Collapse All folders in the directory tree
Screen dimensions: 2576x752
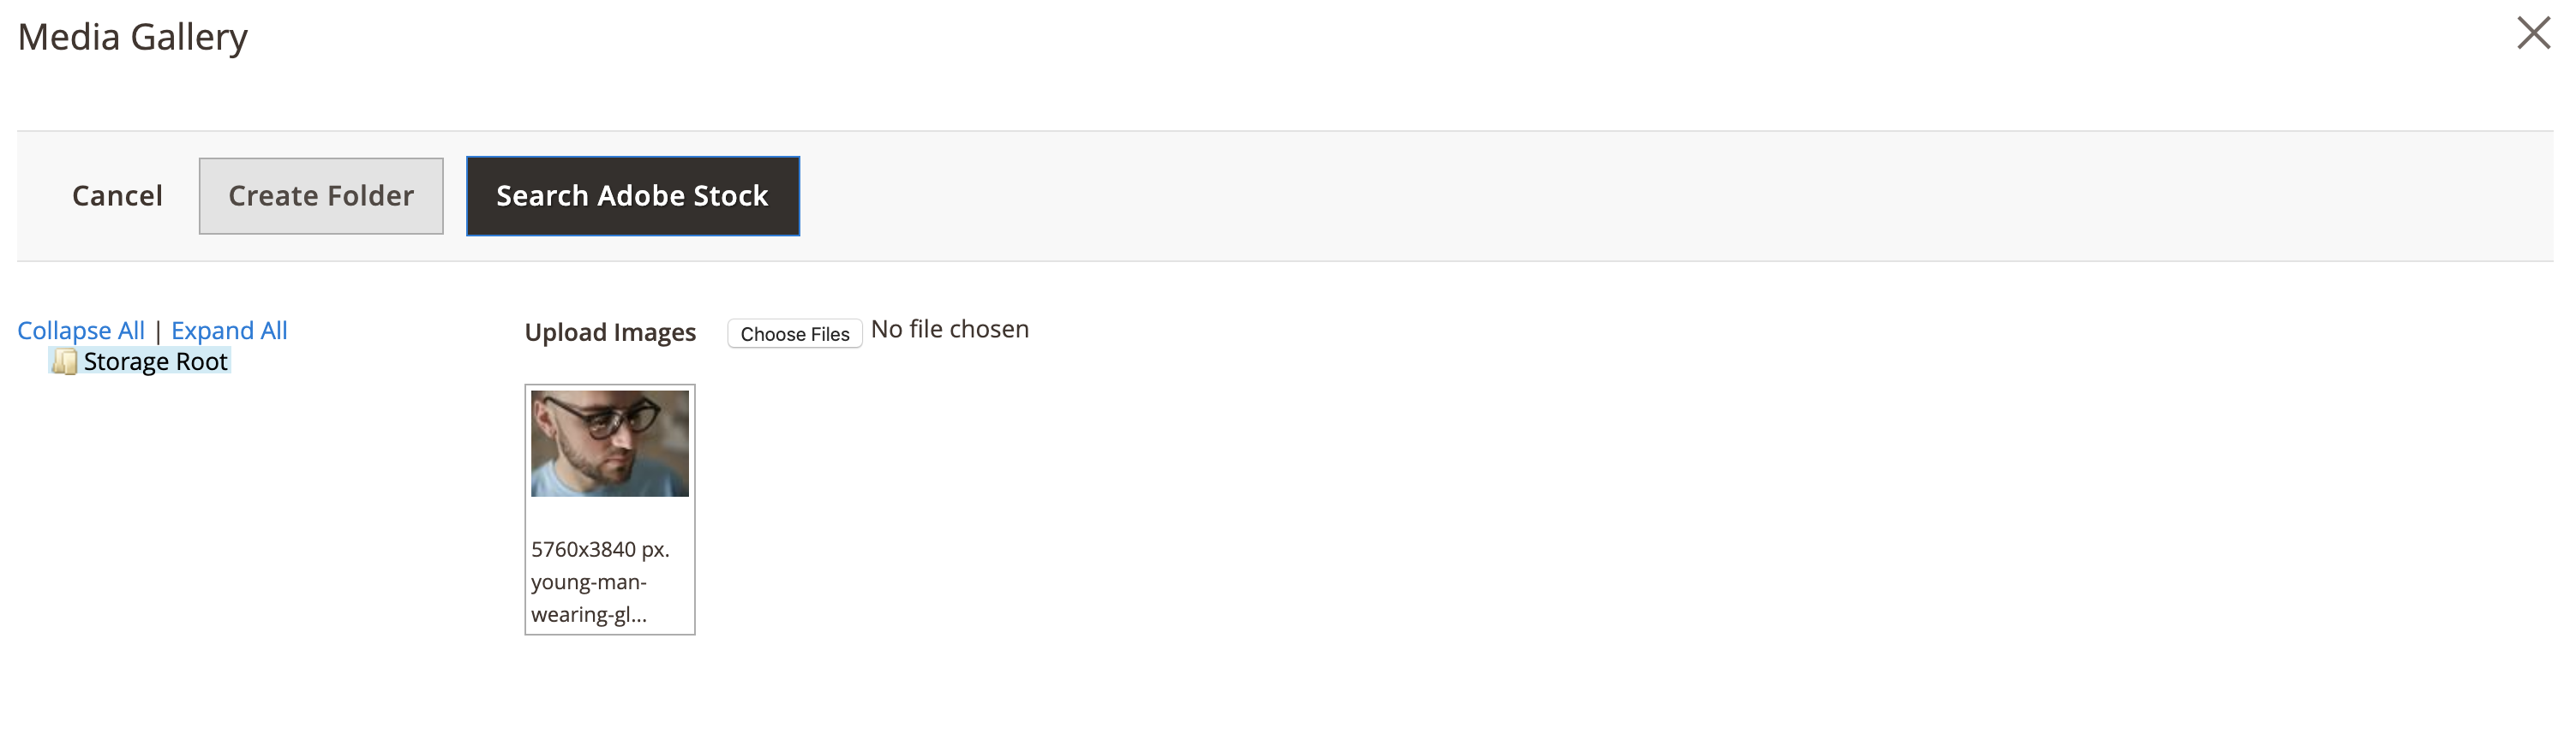(x=80, y=330)
